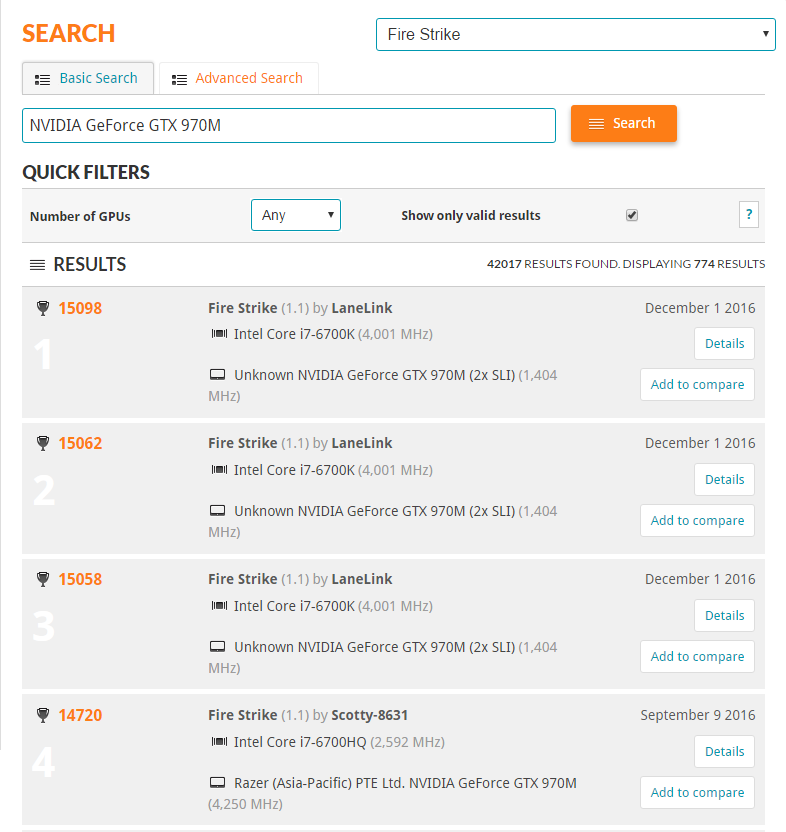Click the GPU monitor icon in result 3

[x=217, y=647]
